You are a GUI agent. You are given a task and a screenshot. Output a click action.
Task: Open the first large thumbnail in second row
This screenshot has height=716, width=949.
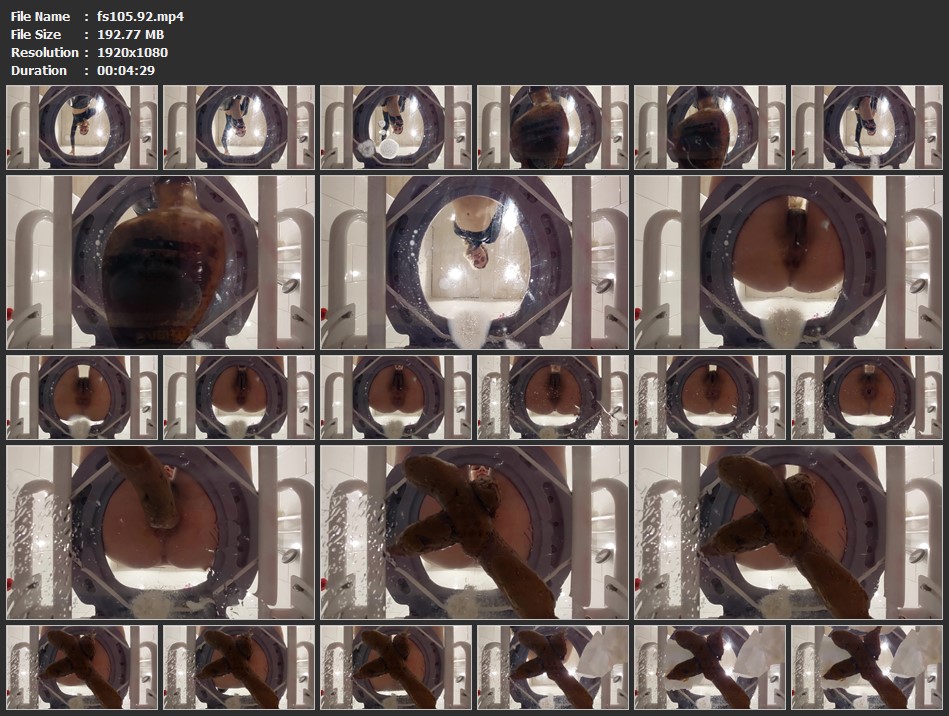160,263
